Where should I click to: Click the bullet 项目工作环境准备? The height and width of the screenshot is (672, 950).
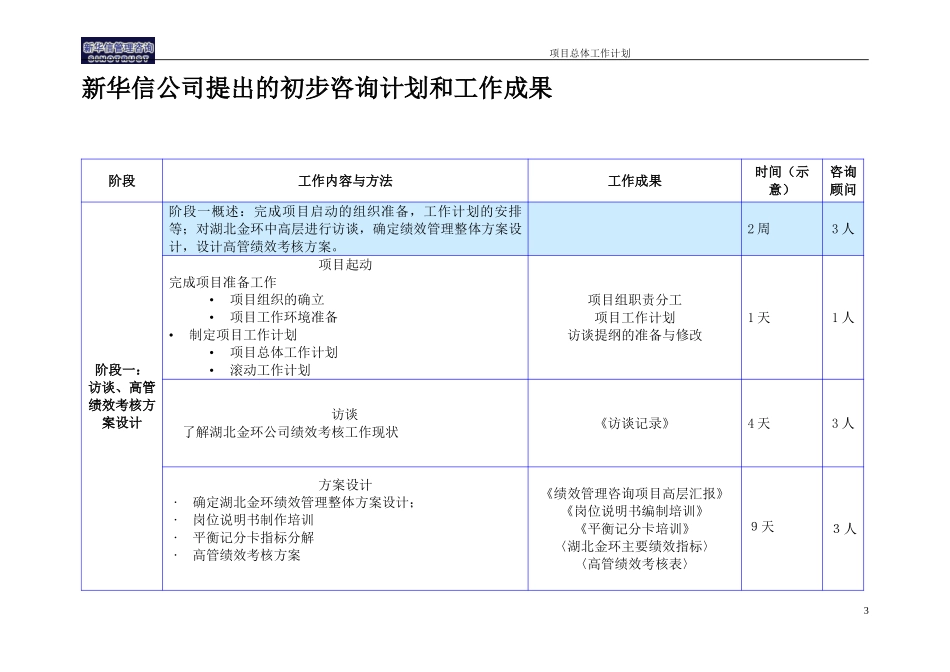(284, 318)
